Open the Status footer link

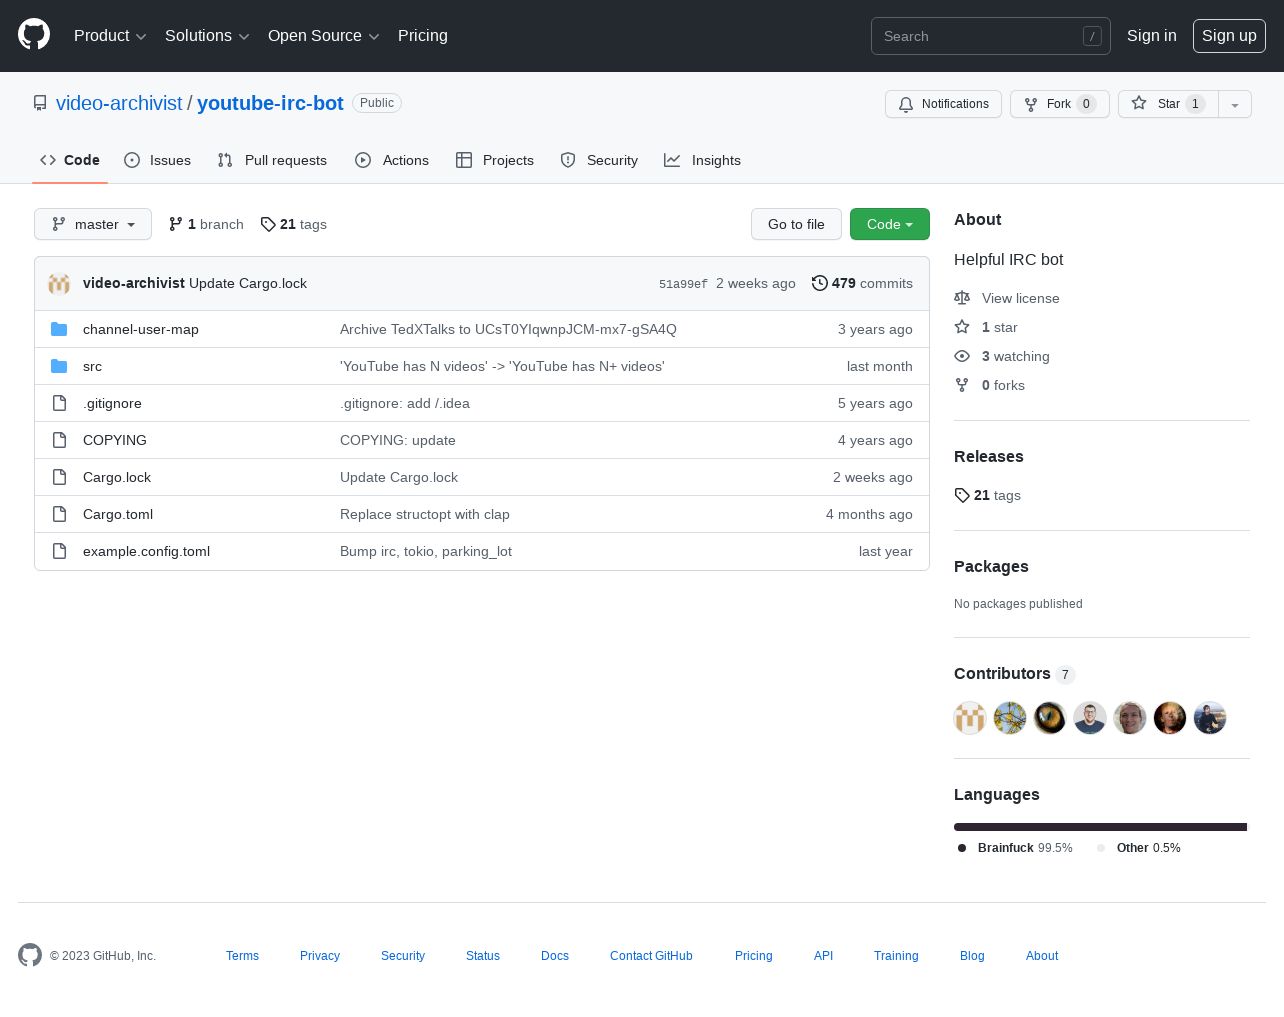pyautogui.click(x=483, y=956)
